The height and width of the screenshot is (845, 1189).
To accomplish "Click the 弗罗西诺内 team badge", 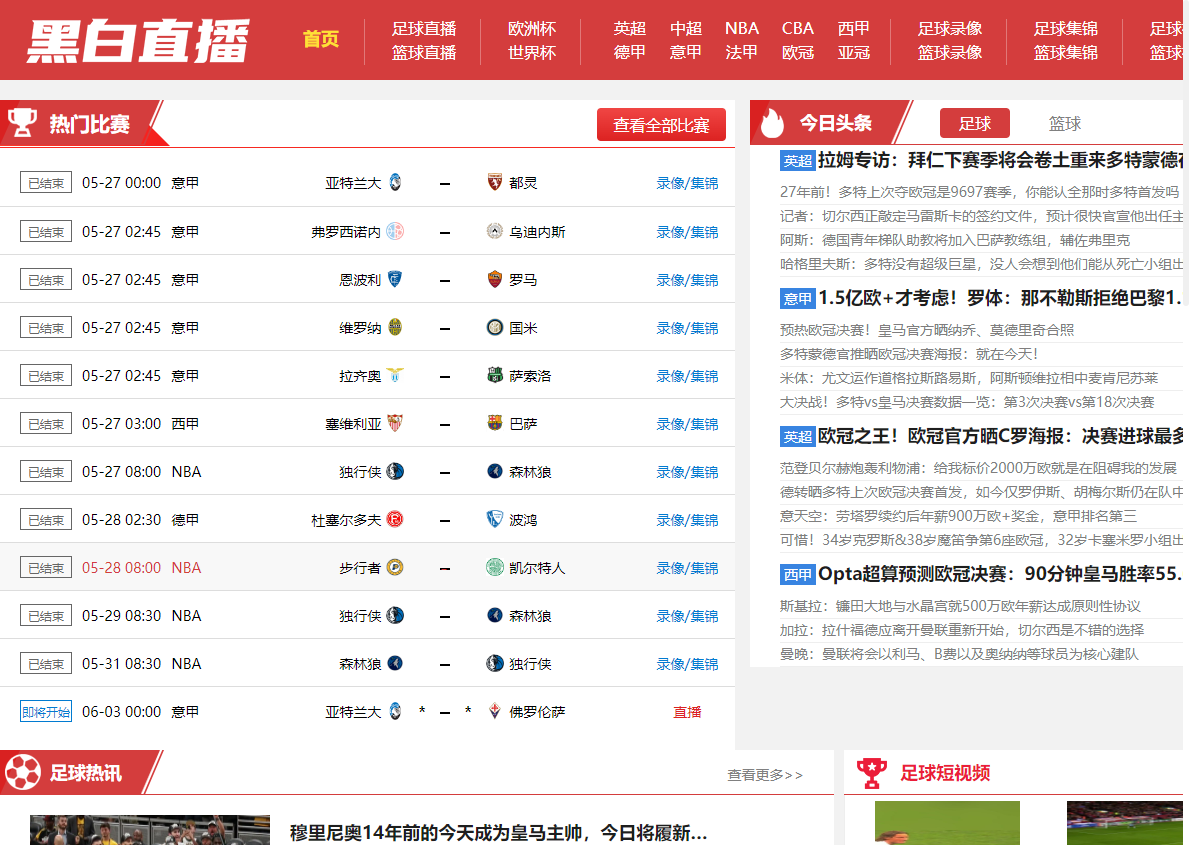I will coord(395,231).
